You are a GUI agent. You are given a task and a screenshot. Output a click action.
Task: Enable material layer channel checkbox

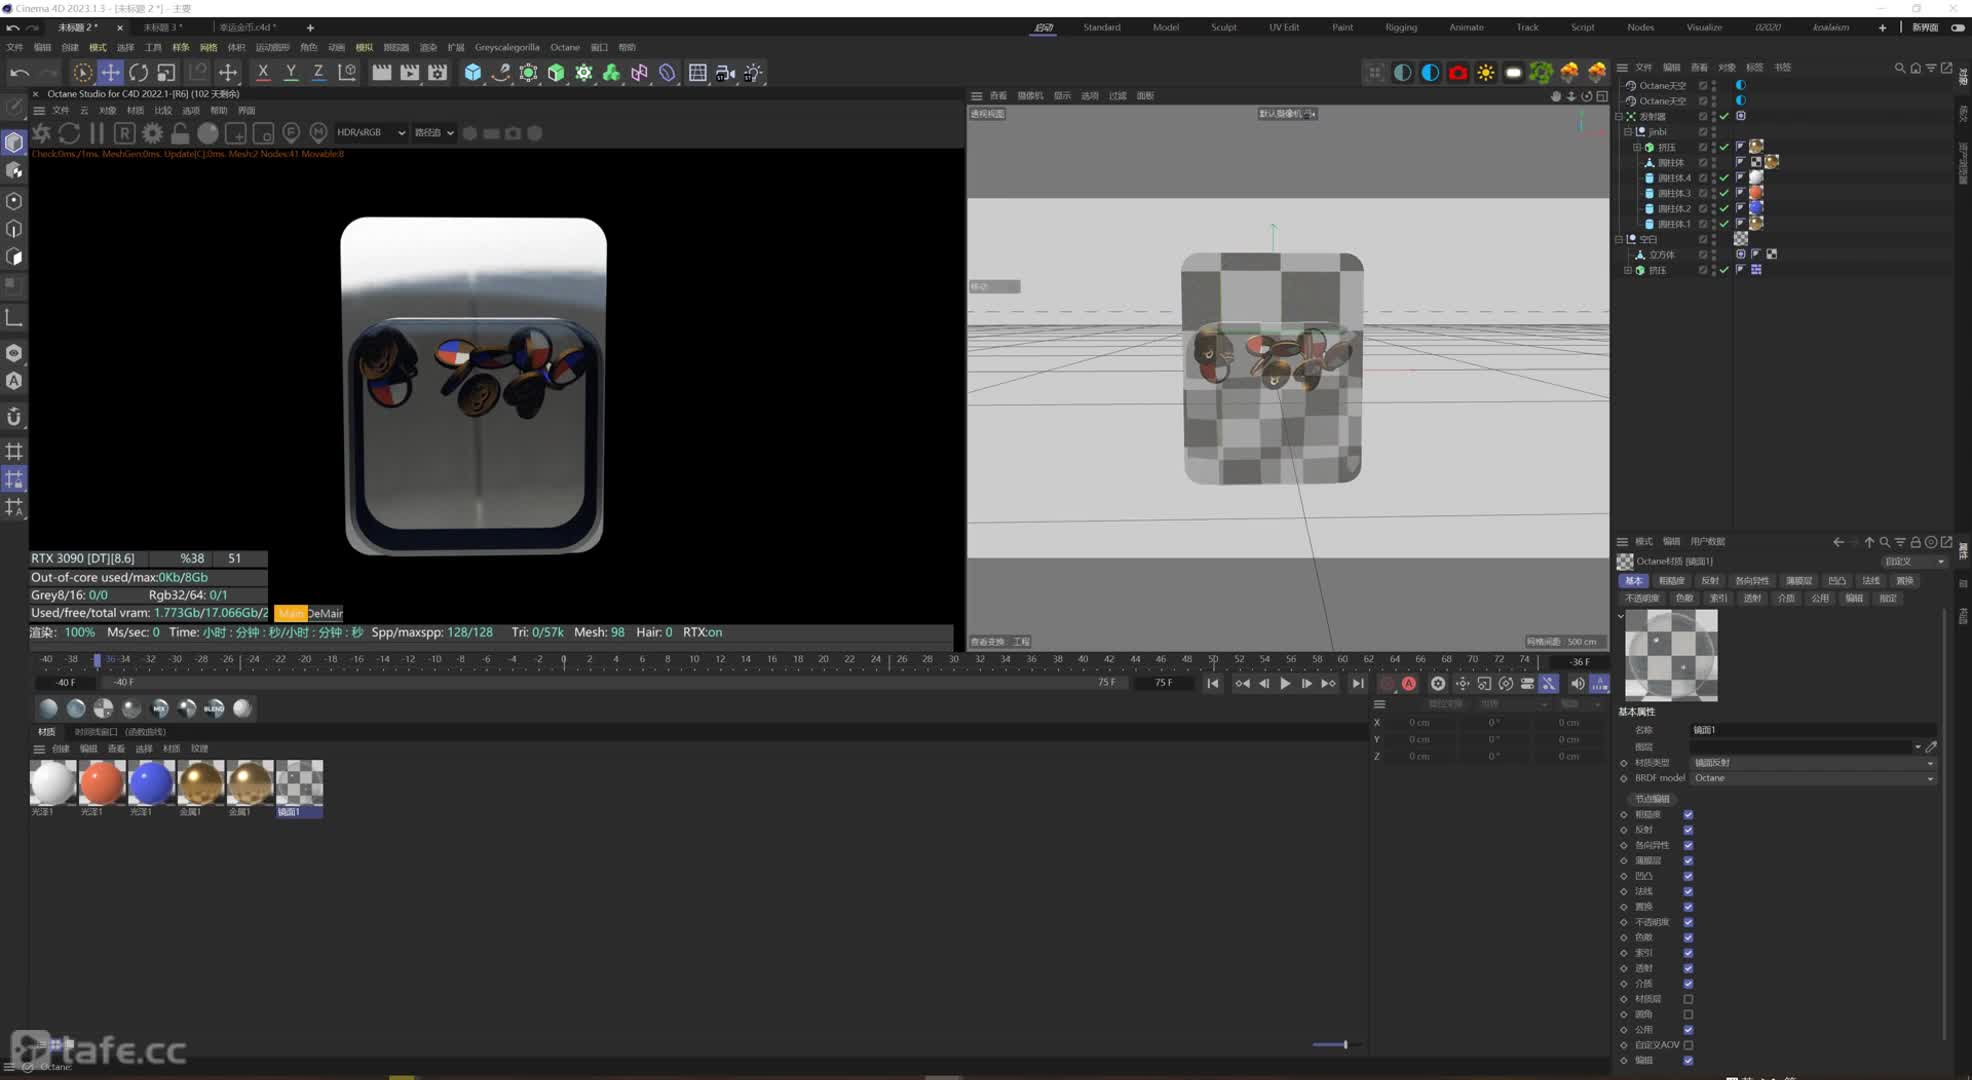(1688, 999)
